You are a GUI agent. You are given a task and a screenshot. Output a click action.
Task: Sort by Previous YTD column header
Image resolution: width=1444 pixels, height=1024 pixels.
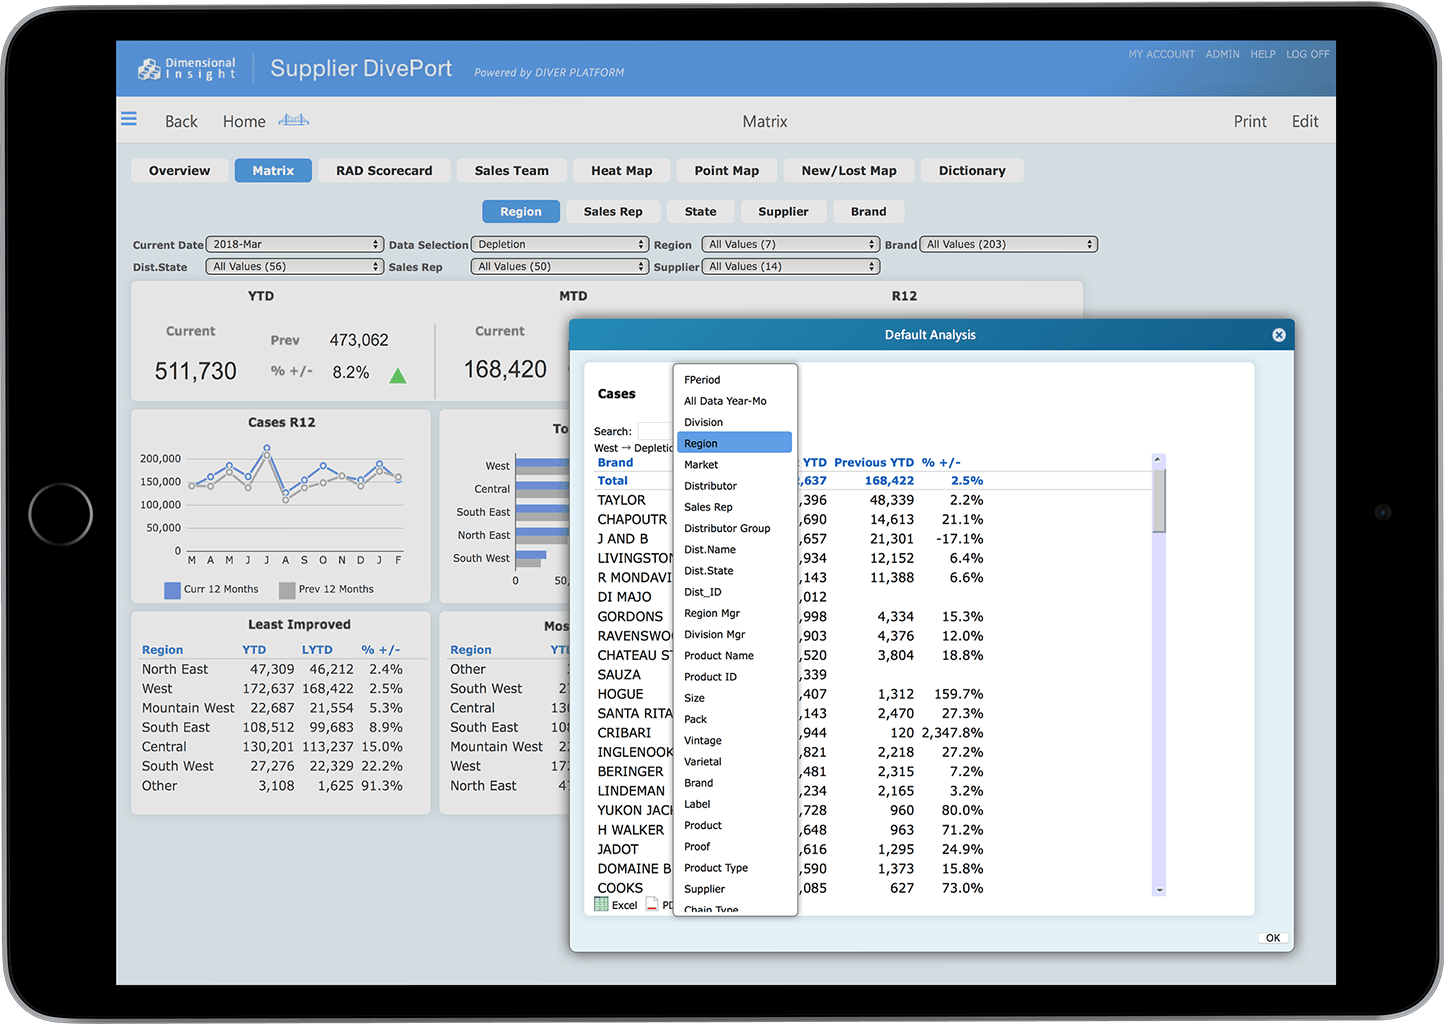(x=874, y=462)
